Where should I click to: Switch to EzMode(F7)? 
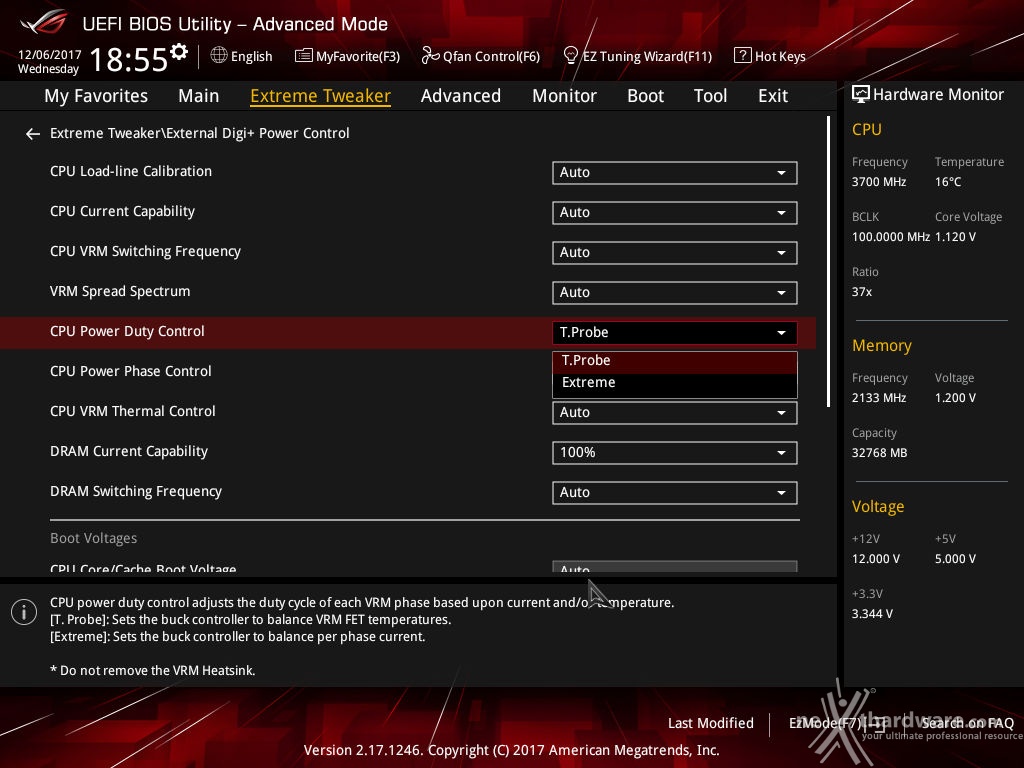[837, 723]
